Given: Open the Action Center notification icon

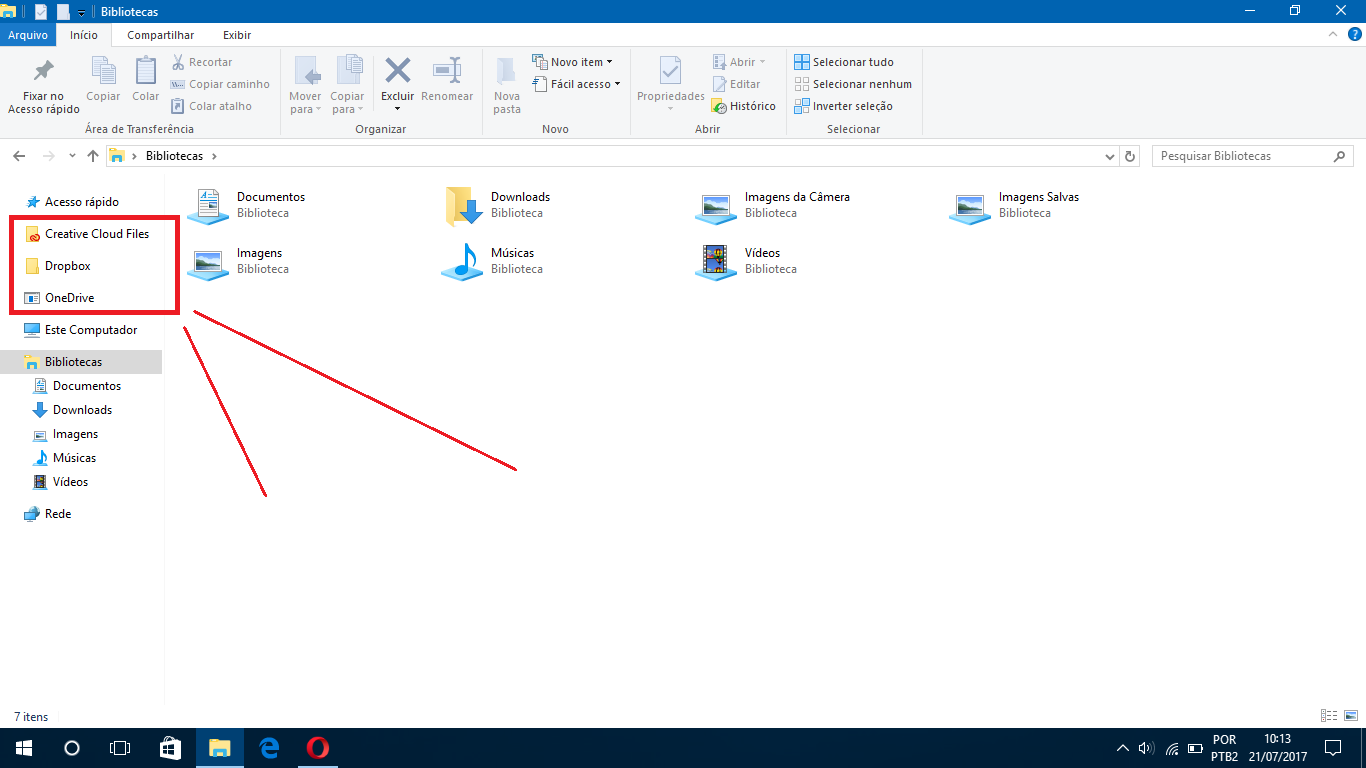Looking at the screenshot, I should coord(1333,748).
